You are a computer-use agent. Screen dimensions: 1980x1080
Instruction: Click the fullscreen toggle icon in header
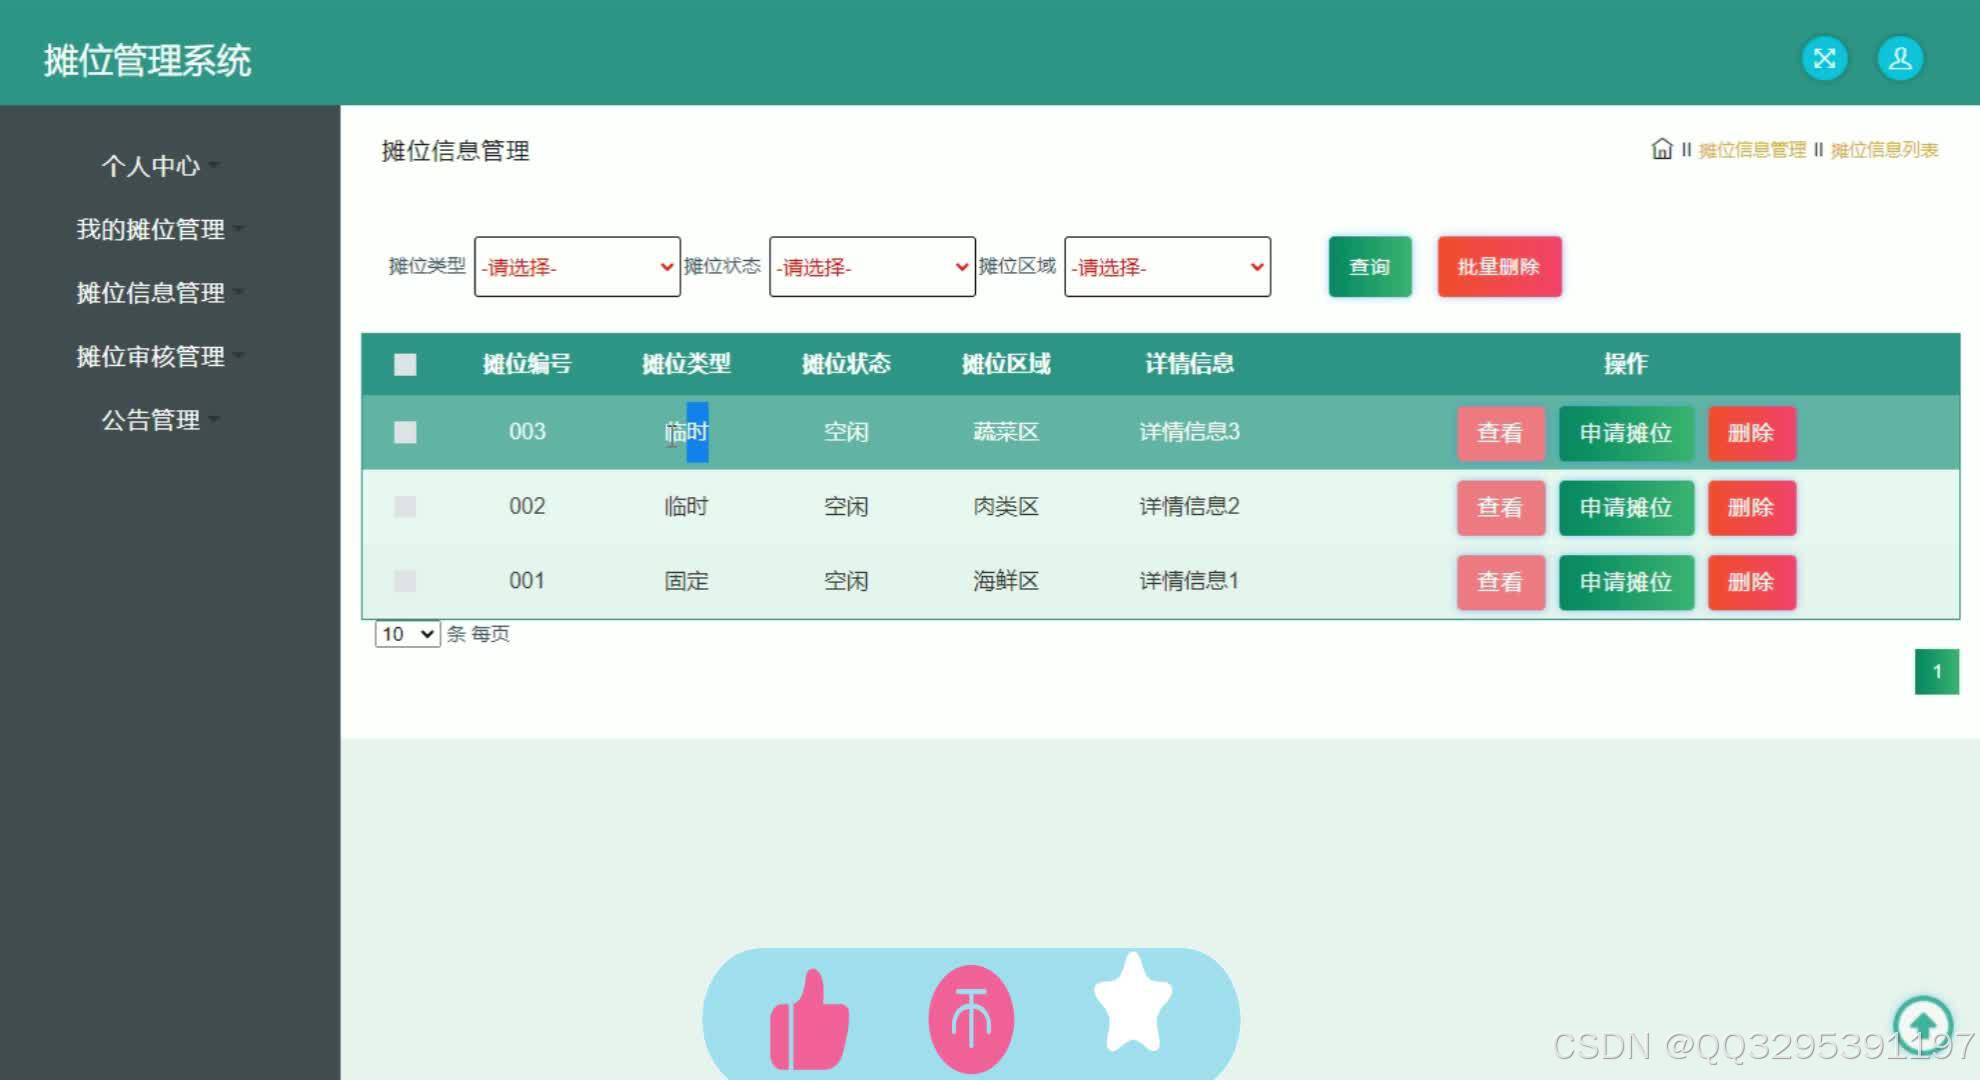point(1824,58)
